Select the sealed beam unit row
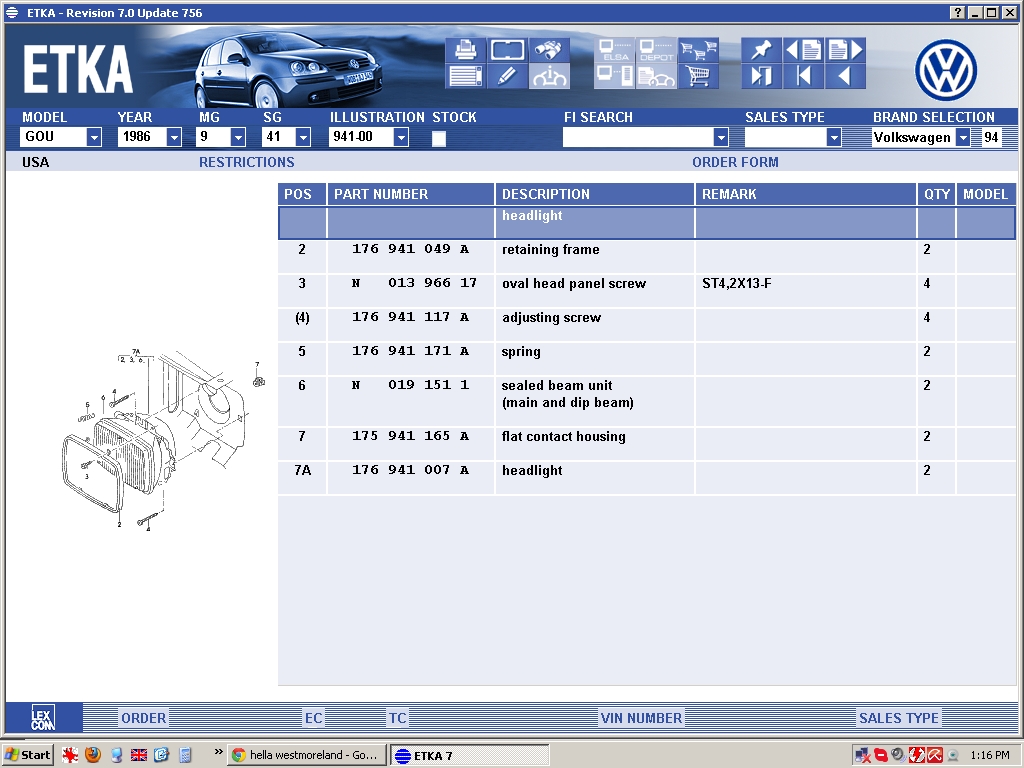 click(557, 394)
